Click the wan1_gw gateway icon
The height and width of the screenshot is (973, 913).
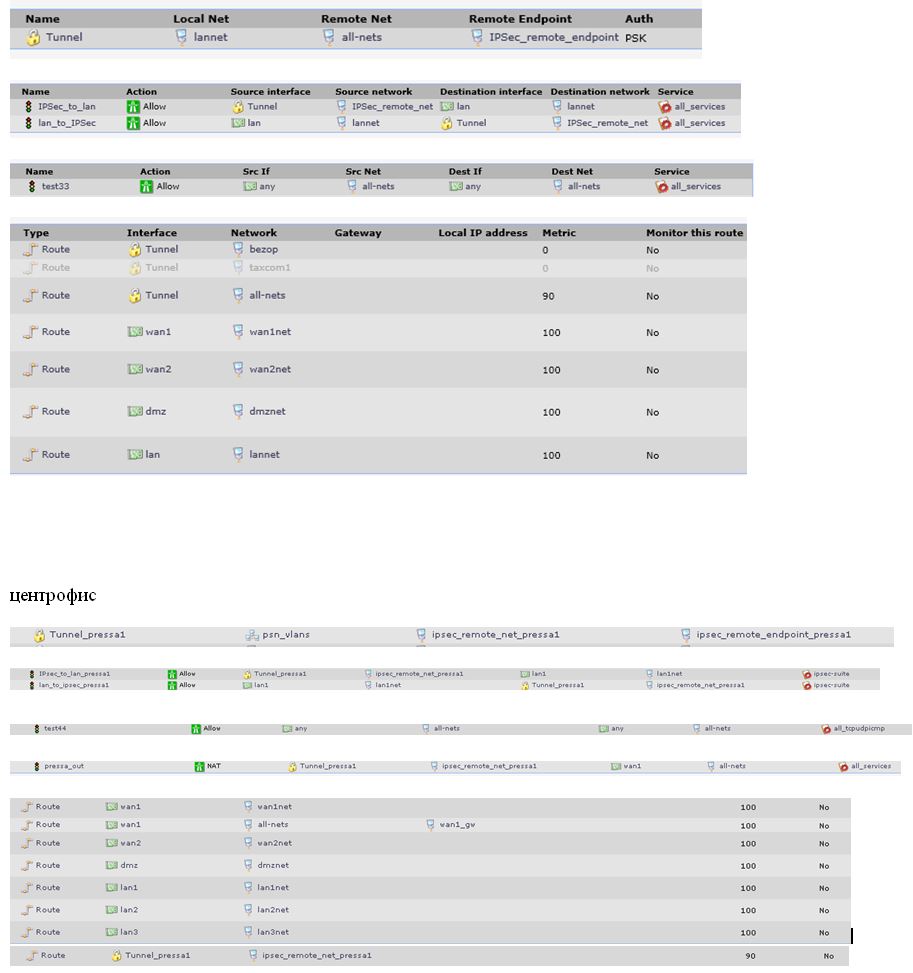pos(430,825)
